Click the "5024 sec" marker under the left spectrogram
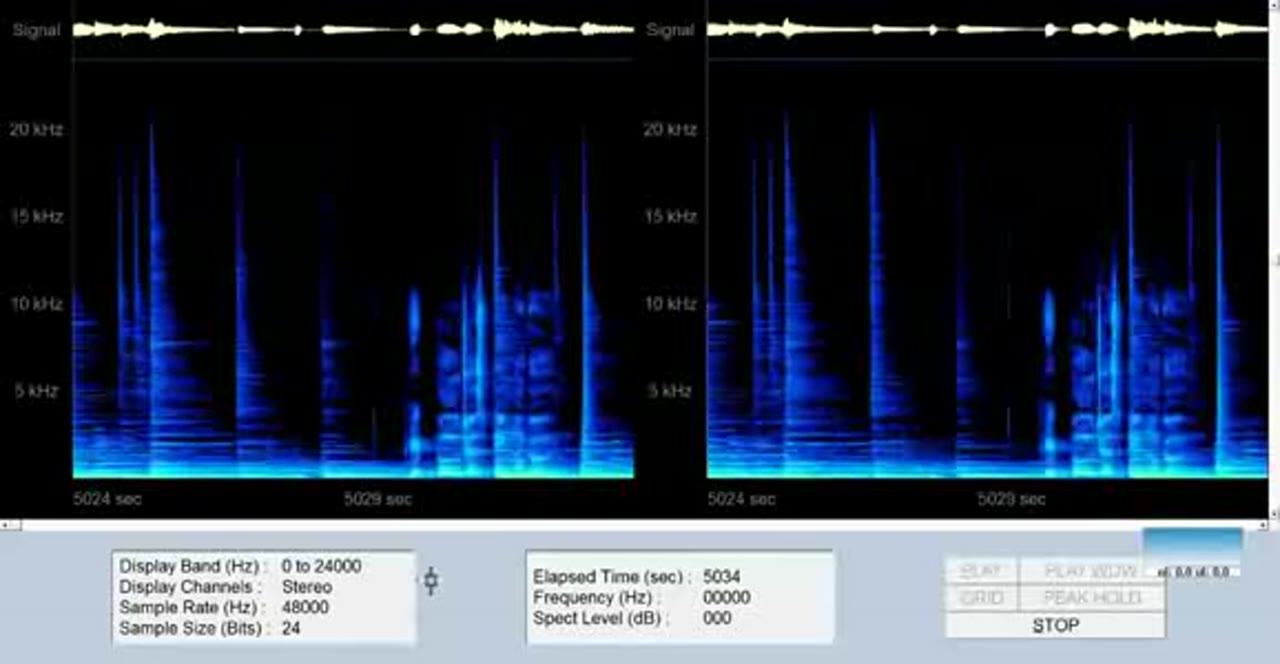Screen dimensions: 1280x664 (x=107, y=498)
